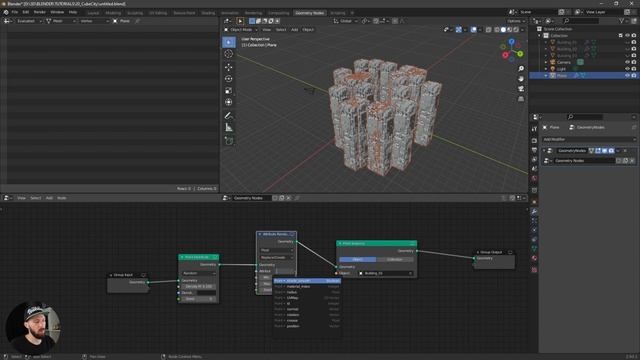Adjust Density Max field in Point Distribute
The image size is (640, 360).
click(x=199, y=287)
